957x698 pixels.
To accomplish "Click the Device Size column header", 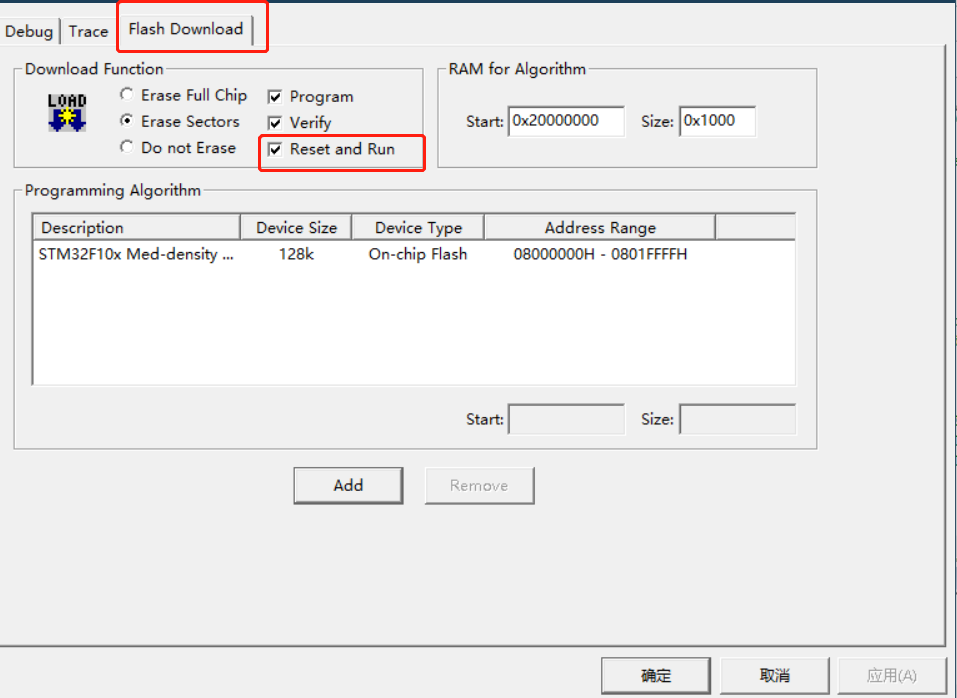I will tap(296, 228).
